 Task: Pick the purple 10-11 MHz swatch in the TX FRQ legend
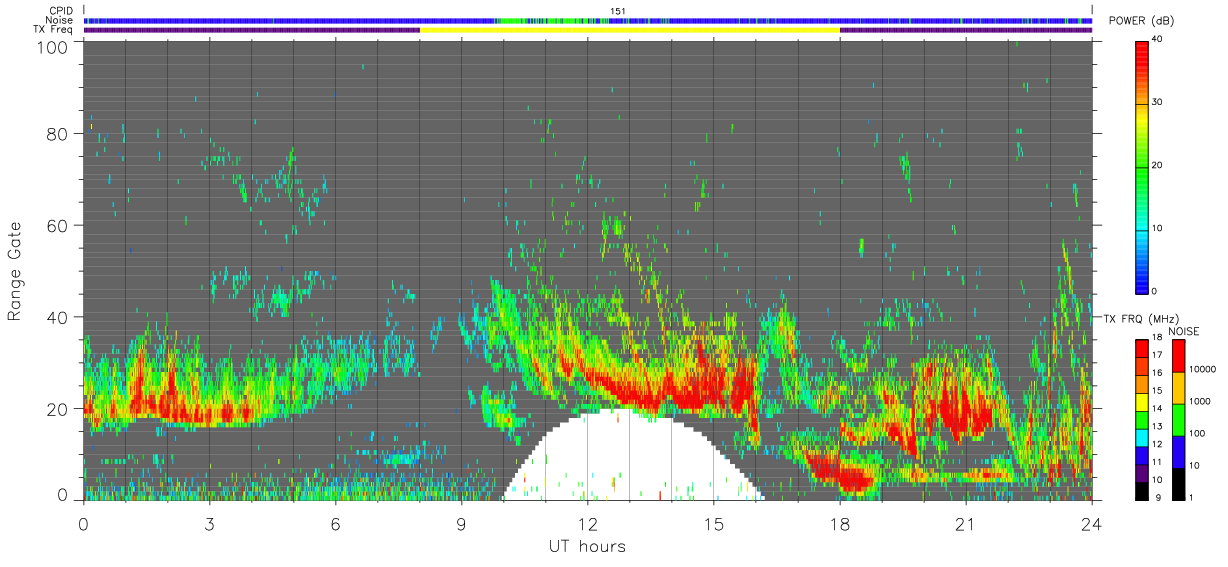1143,473
